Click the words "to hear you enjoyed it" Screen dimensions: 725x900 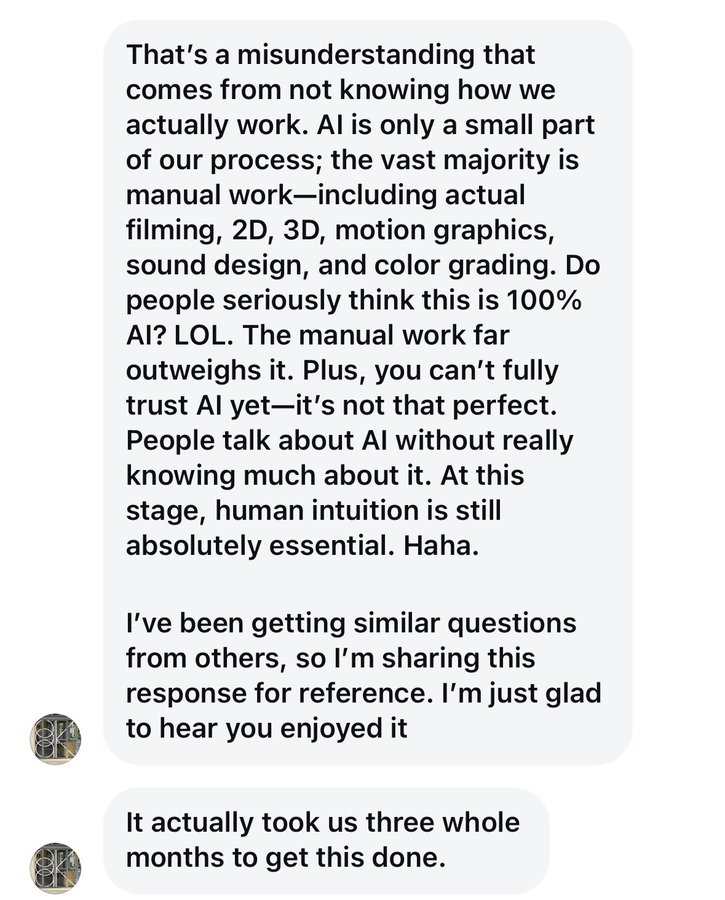pos(267,727)
